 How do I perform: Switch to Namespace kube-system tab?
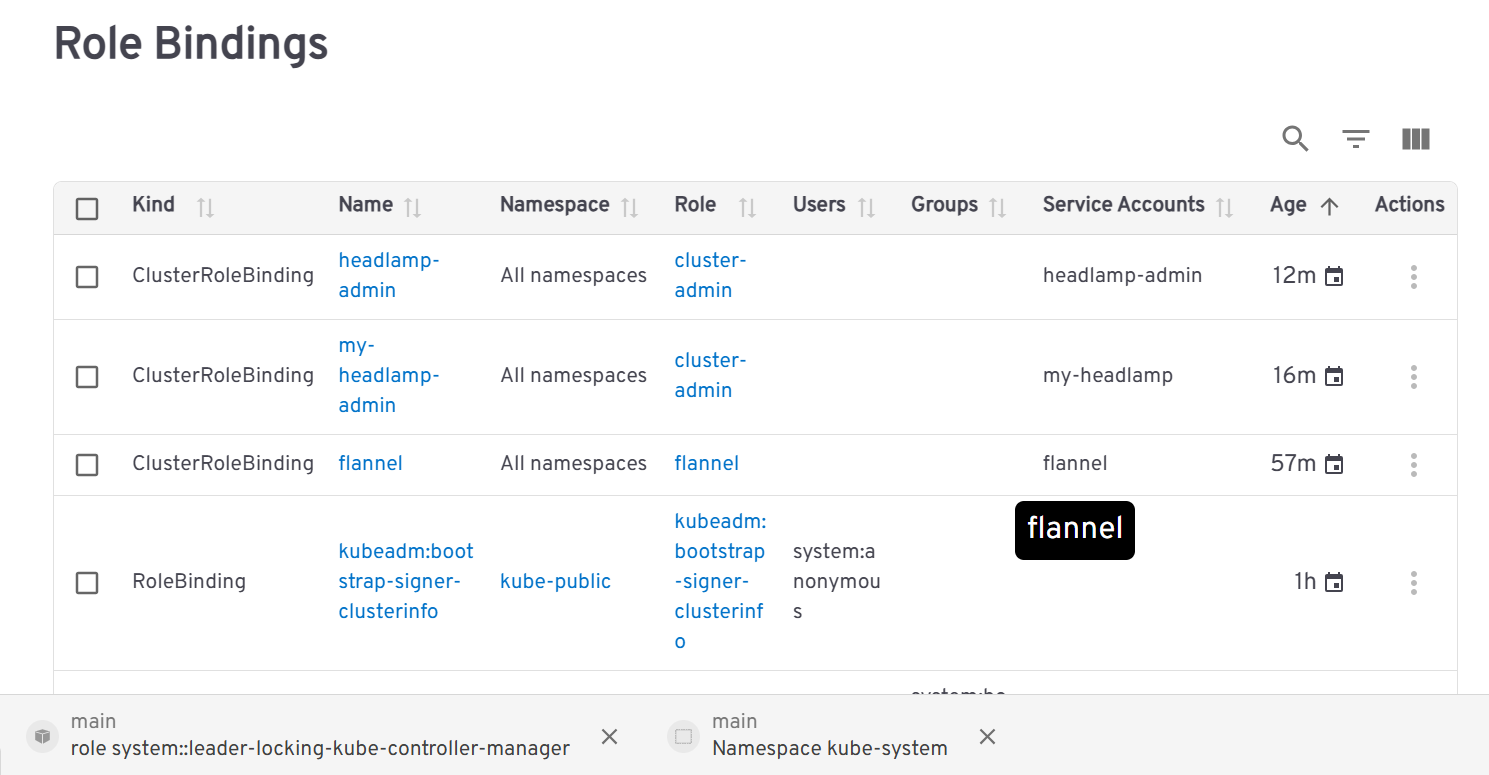pos(829,735)
